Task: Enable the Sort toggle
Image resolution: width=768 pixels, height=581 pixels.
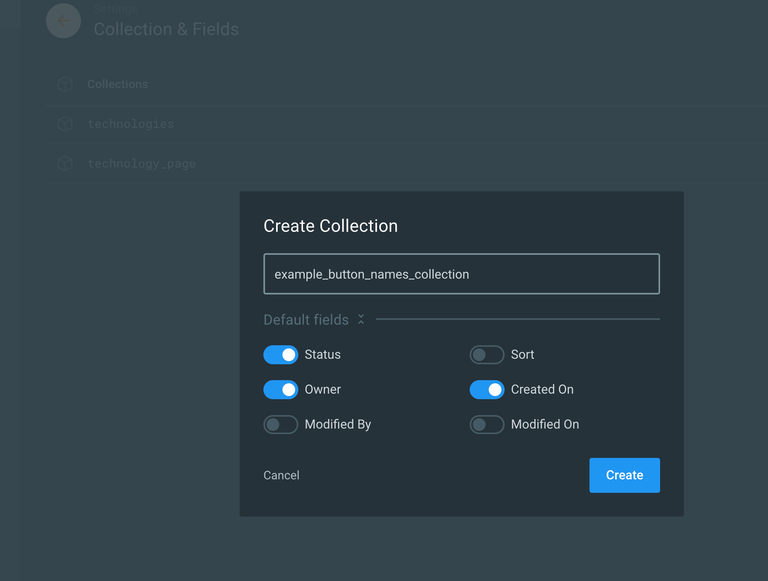Action: tap(487, 355)
